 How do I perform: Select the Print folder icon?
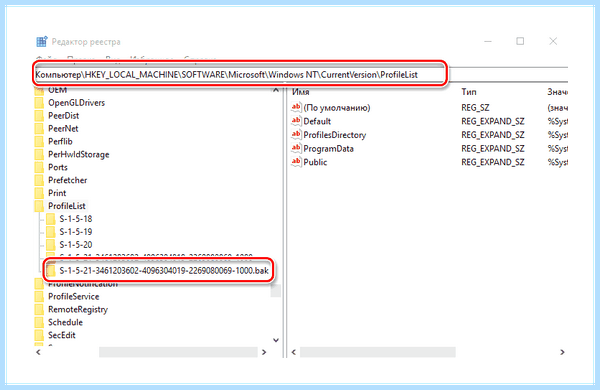click(x=39, y=193)
